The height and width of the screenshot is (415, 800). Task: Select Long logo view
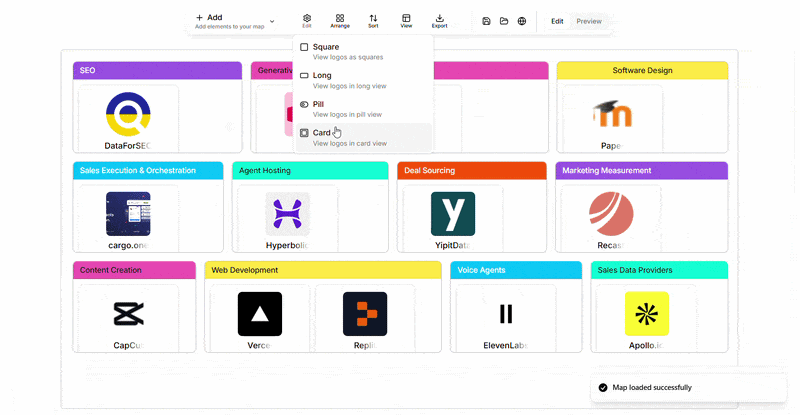(363, 80)
